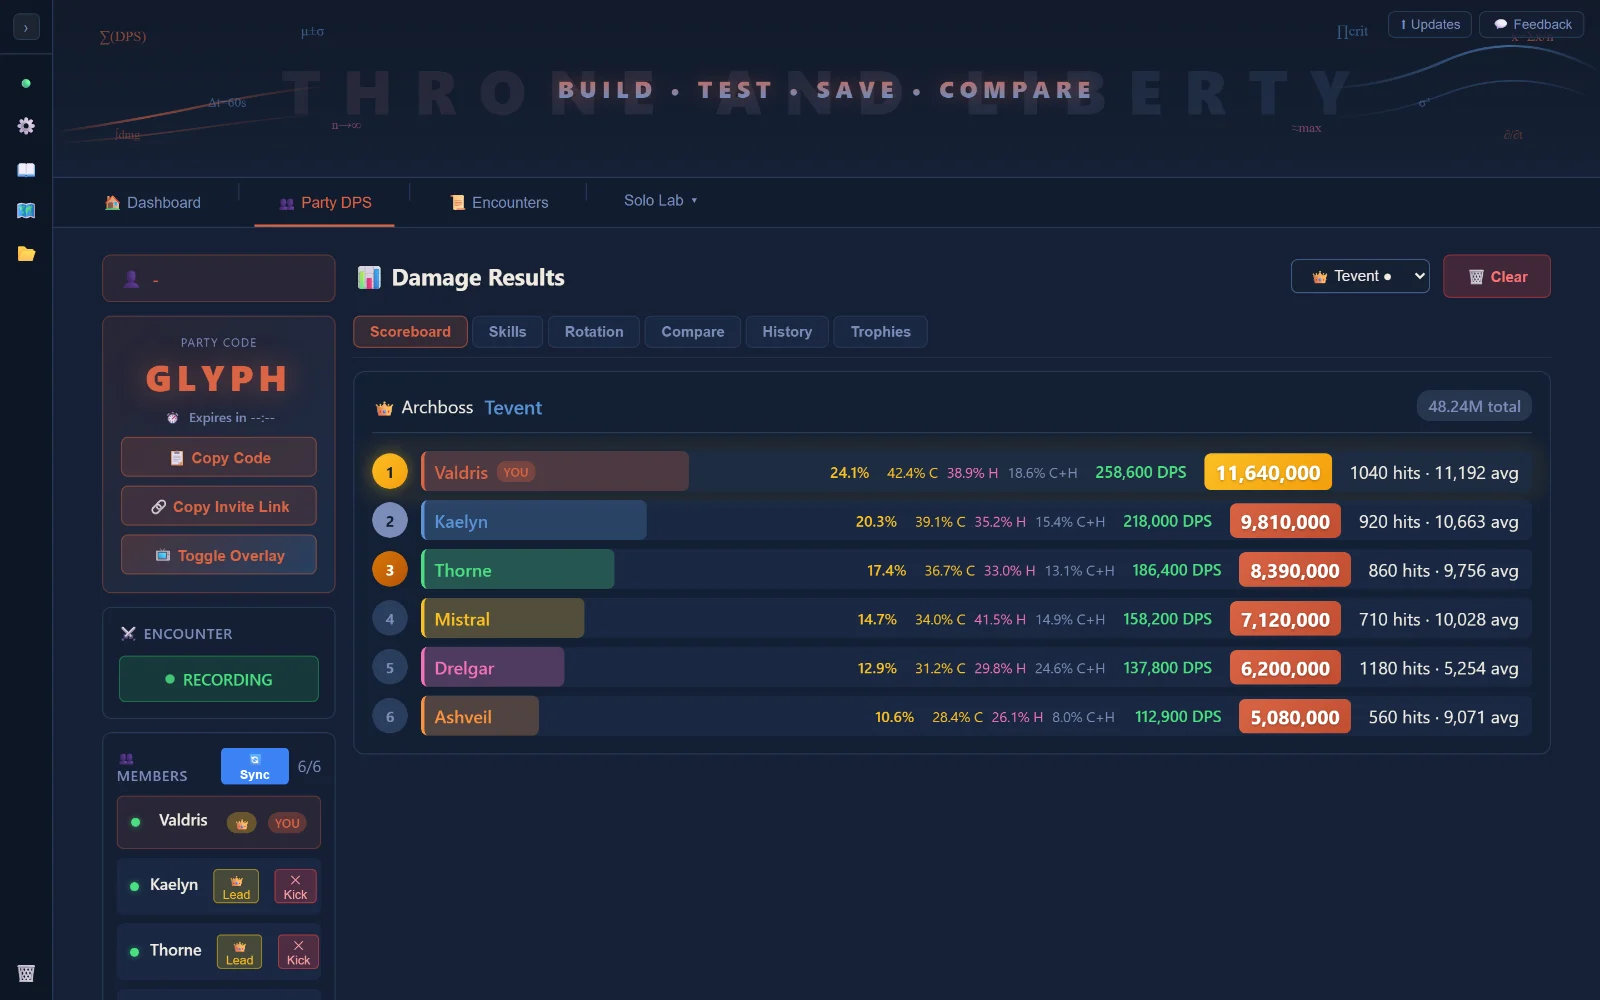Image resolution: width=1600 pixels, height=1000 pixels.
Task: Promote Kaelyn to party Lead
Action: point(236,886)
